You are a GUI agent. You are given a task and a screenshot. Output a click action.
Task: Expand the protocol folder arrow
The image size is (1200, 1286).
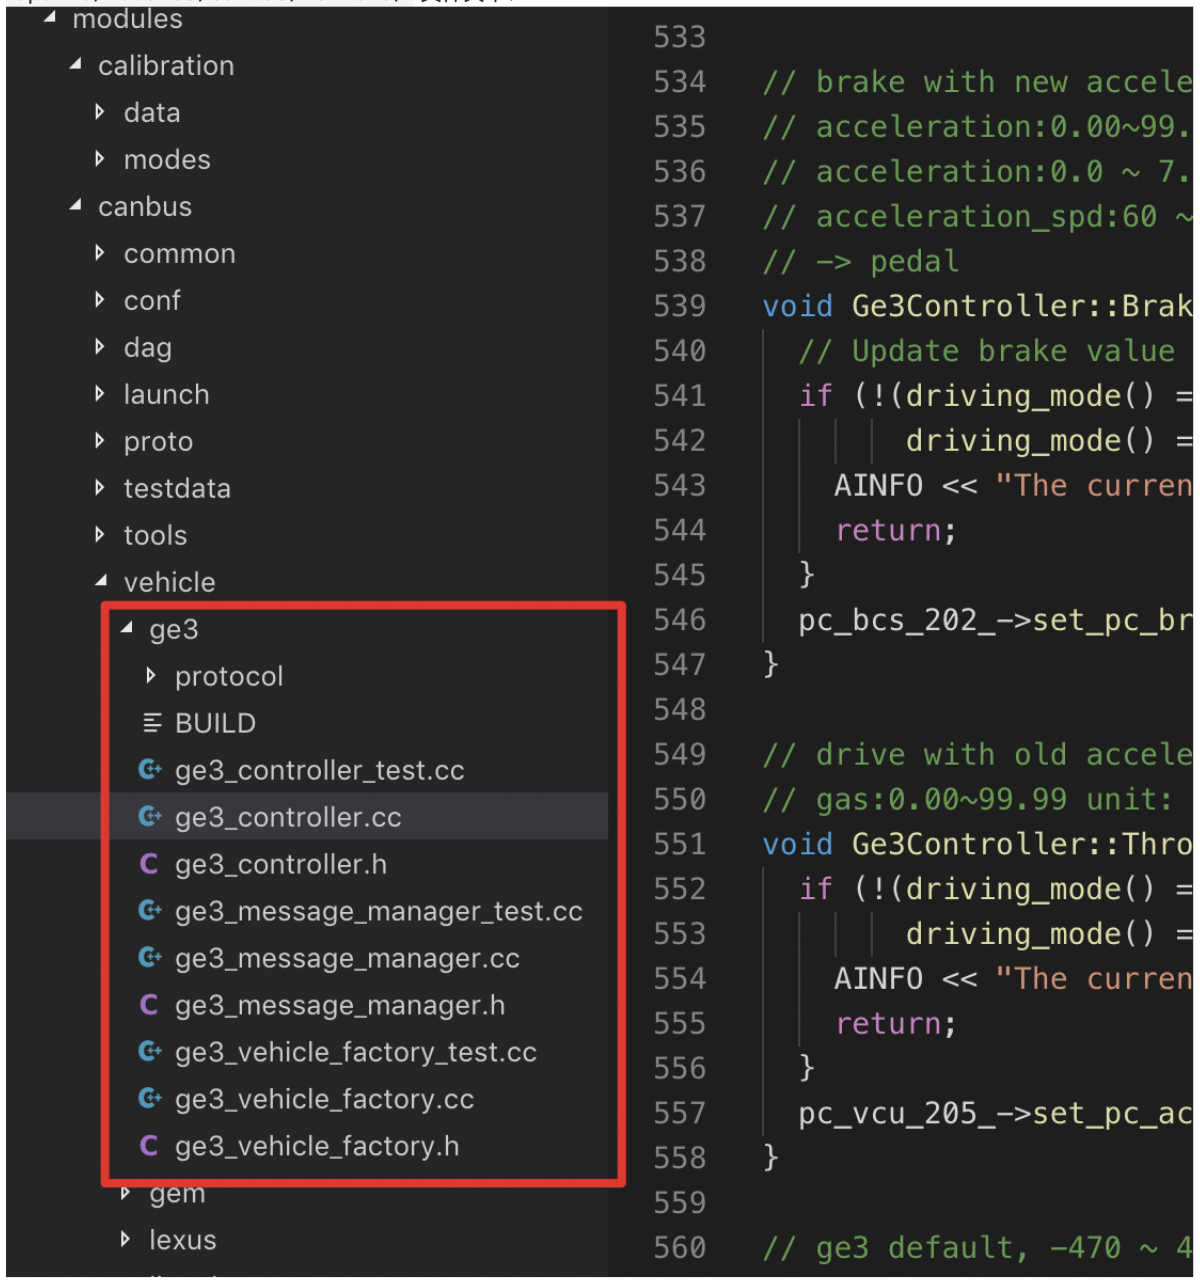pyautogui.click(x=151, y=676)
